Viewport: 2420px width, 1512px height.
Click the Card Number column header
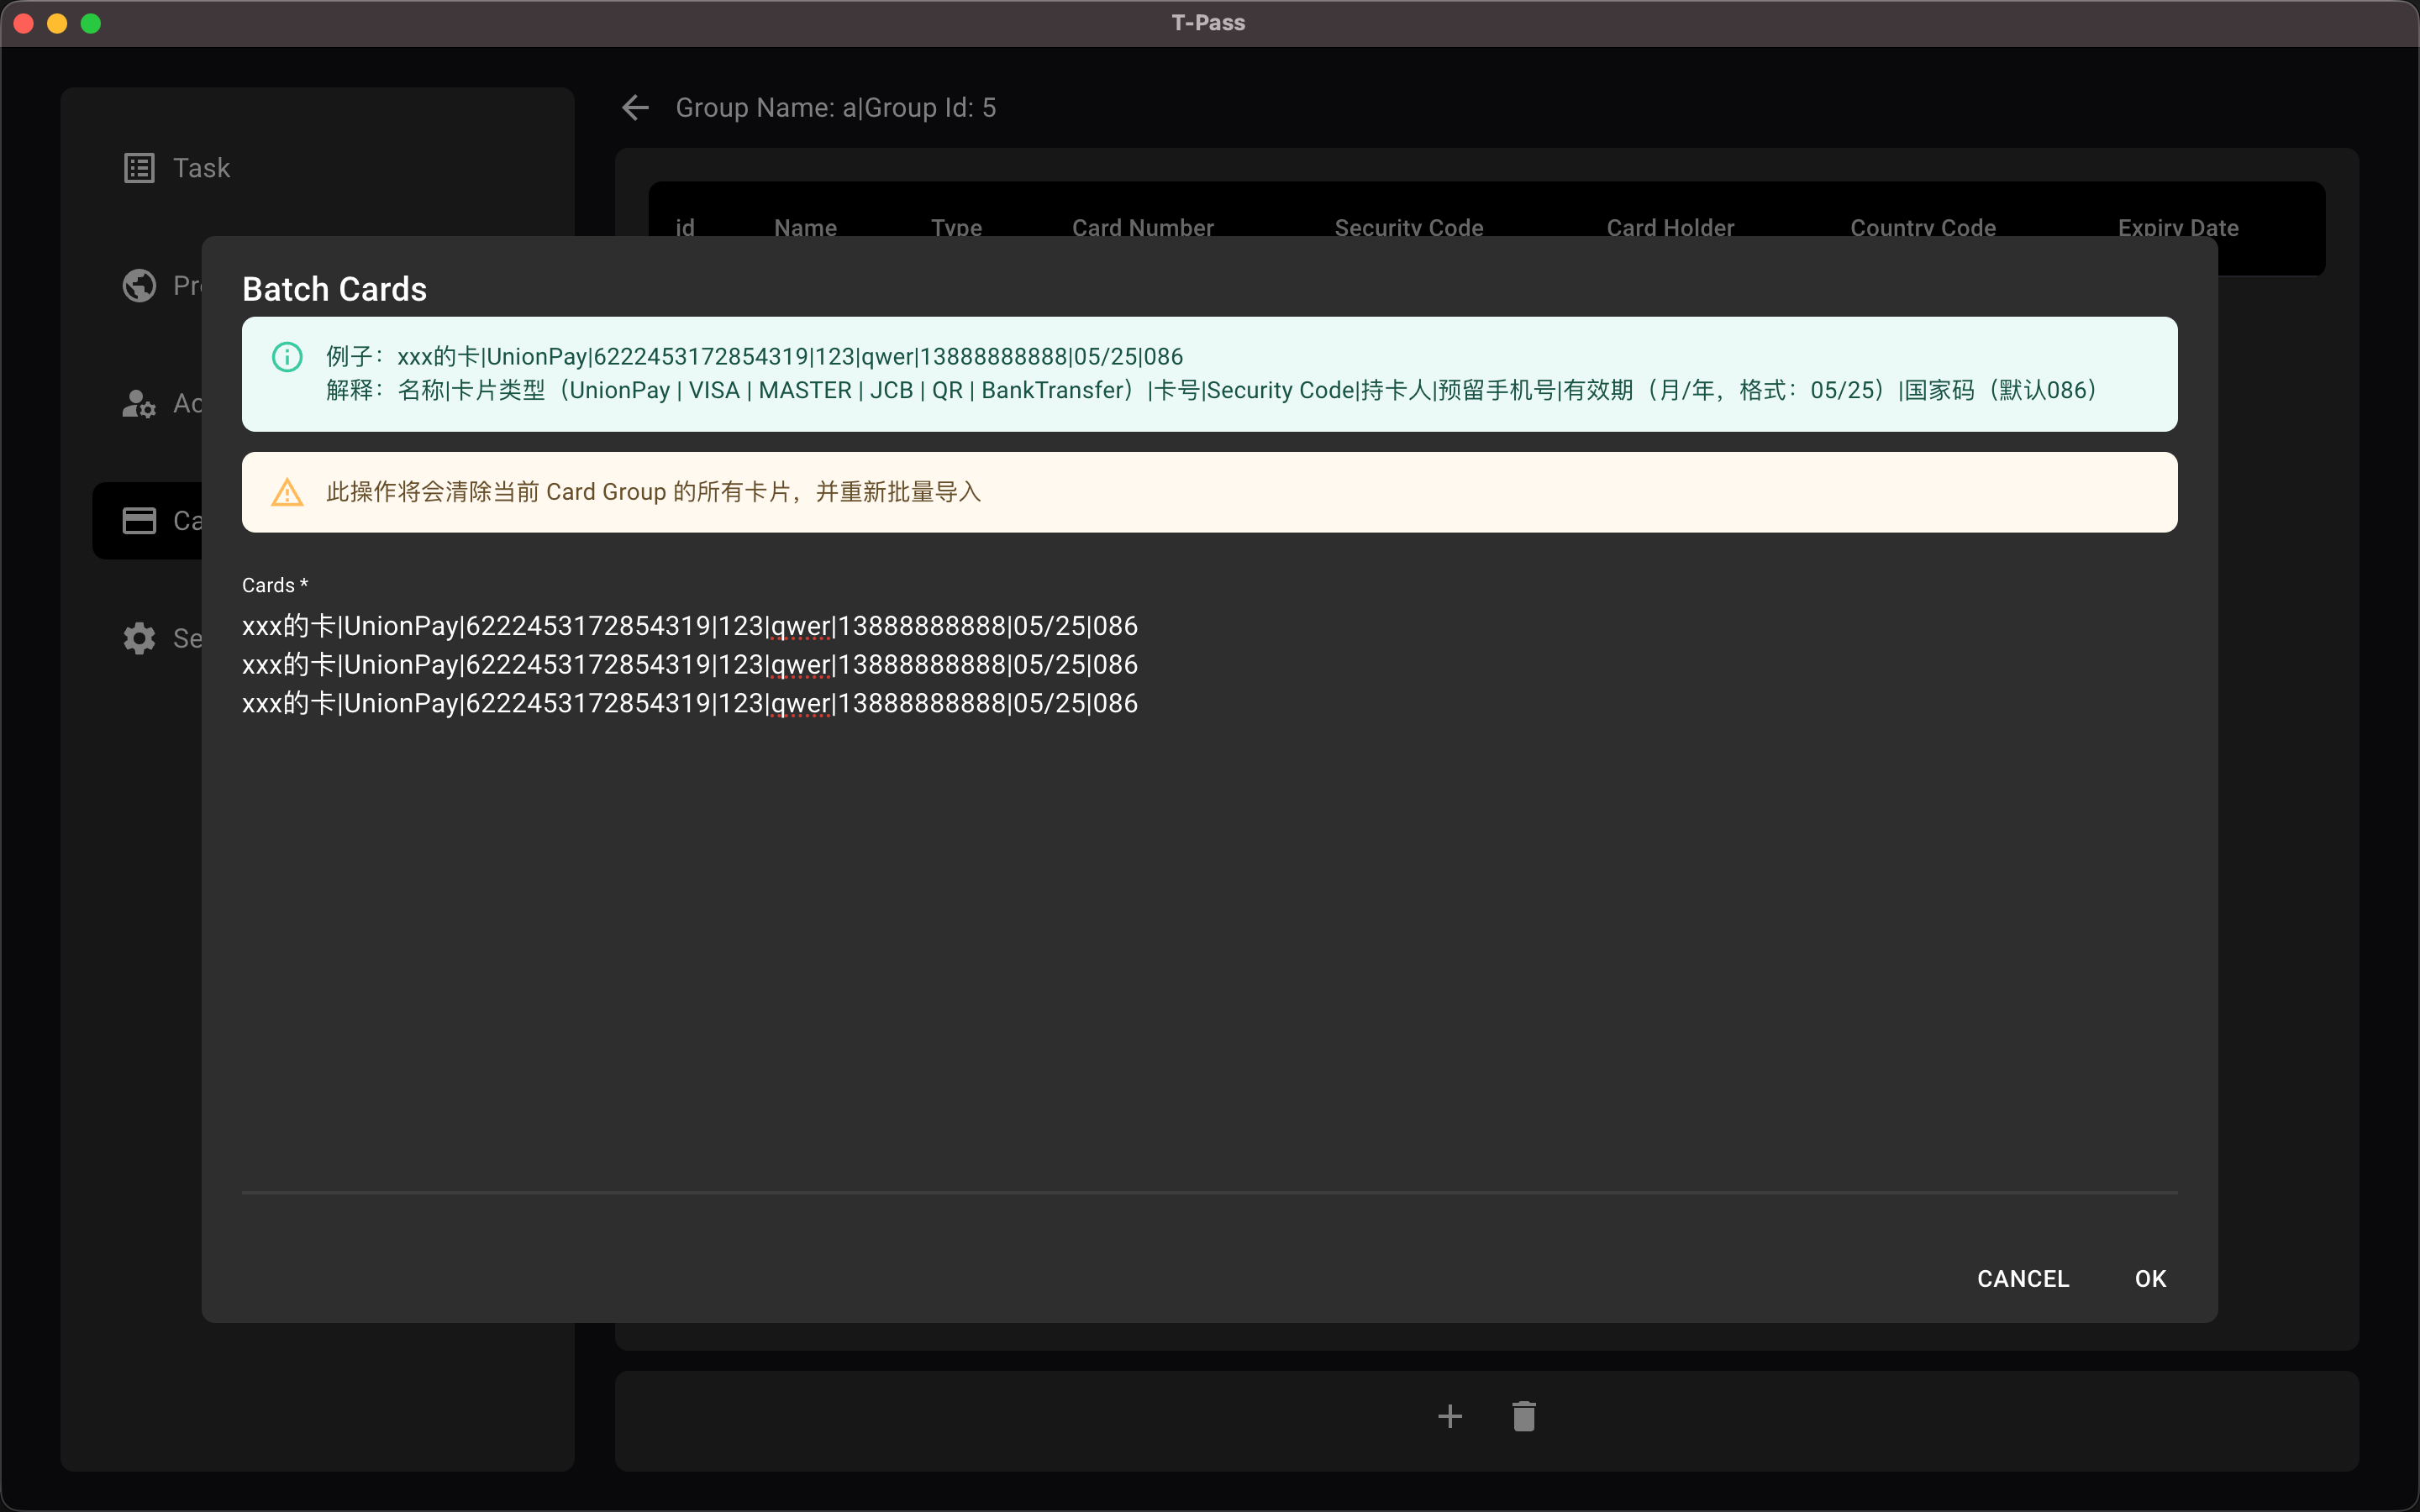coord(1142,226)
